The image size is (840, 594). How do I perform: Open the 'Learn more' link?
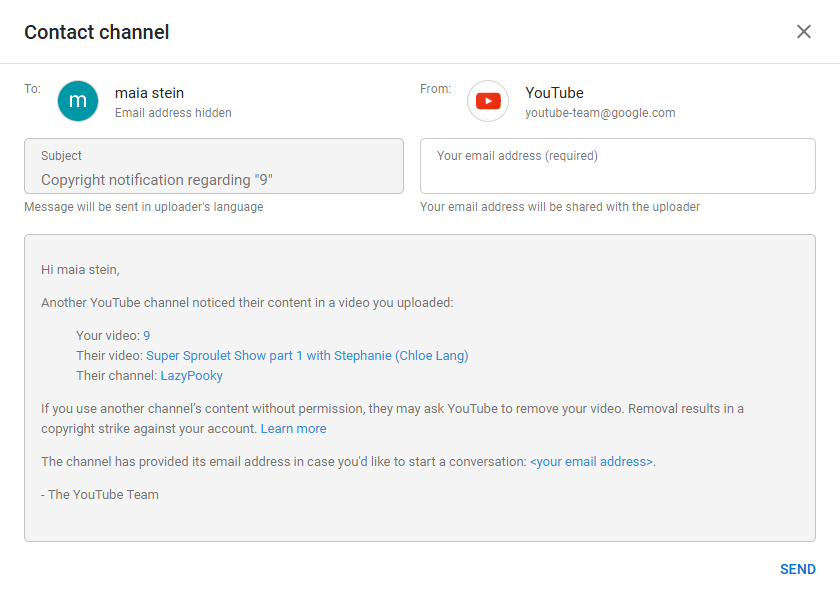pyautogui.click(x=293, y=429)
